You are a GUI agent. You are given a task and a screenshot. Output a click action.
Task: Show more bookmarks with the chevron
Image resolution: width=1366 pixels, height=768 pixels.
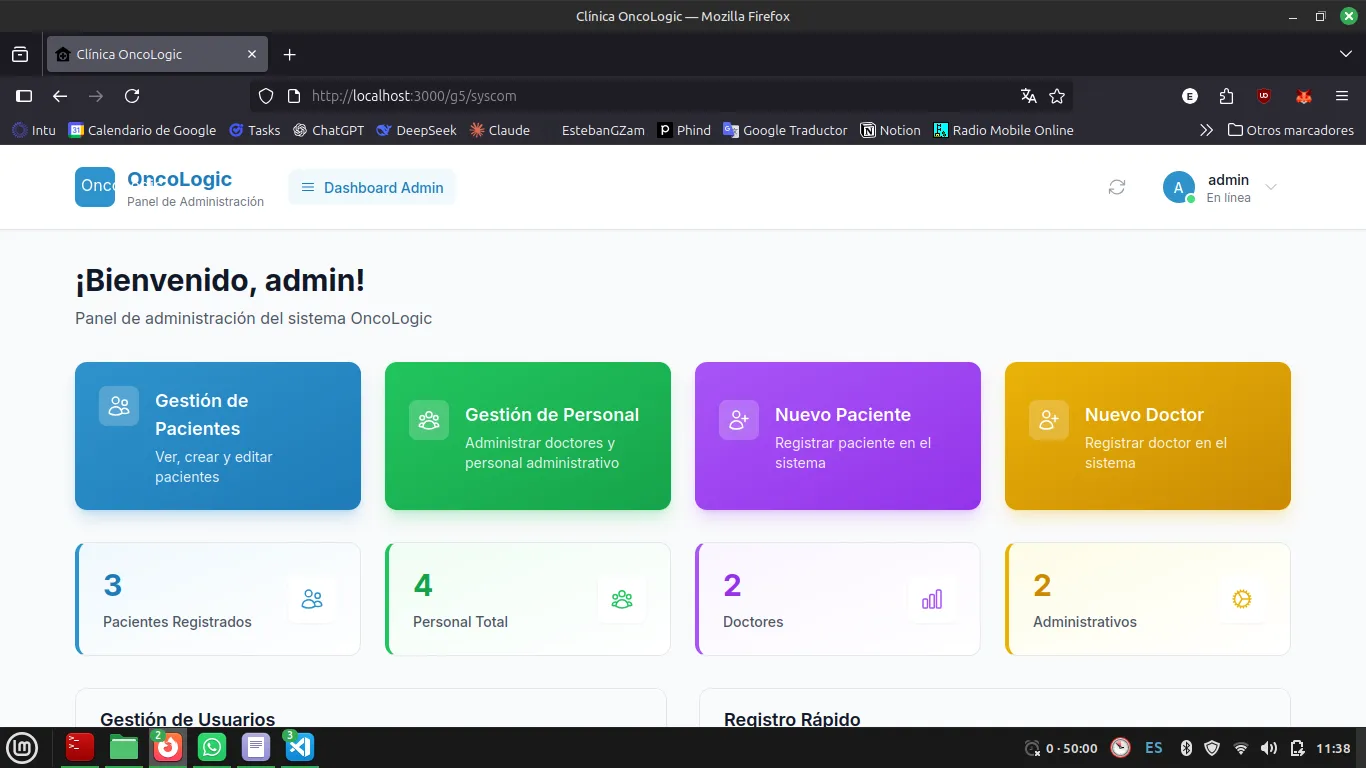click(x=1206, y=130)
